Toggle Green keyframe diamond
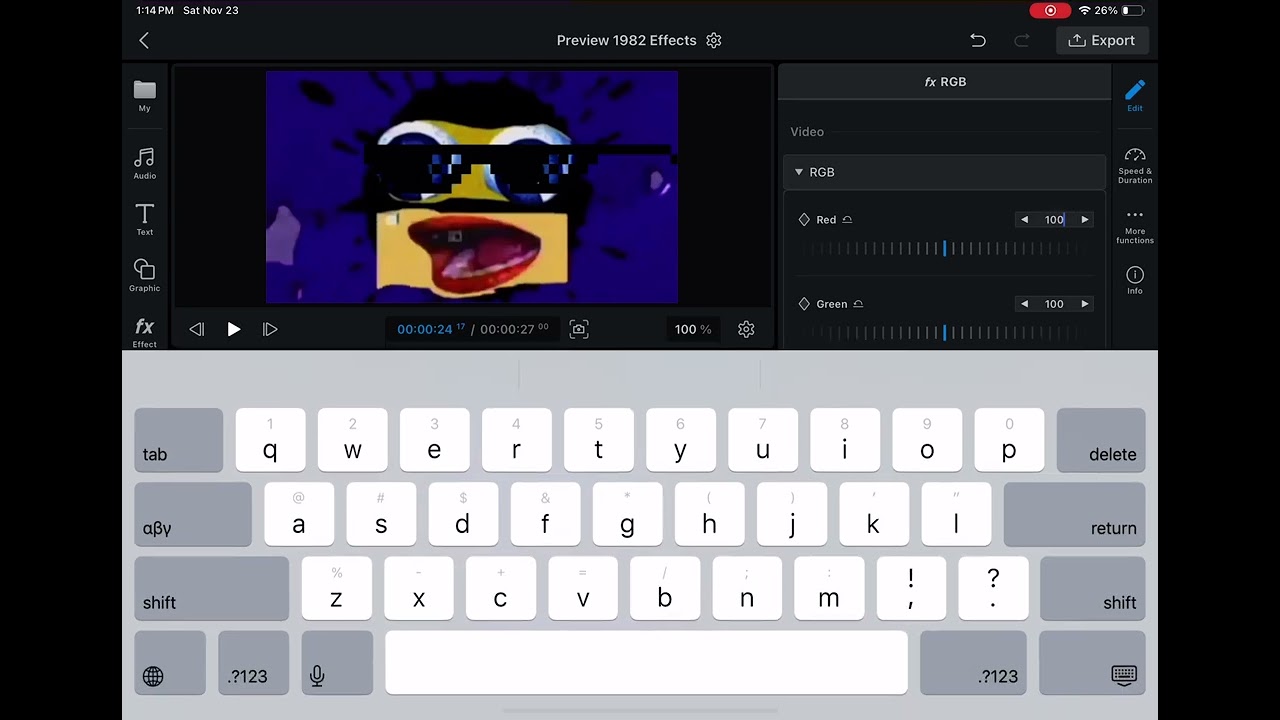The image size is (1280, 720). 804,304
